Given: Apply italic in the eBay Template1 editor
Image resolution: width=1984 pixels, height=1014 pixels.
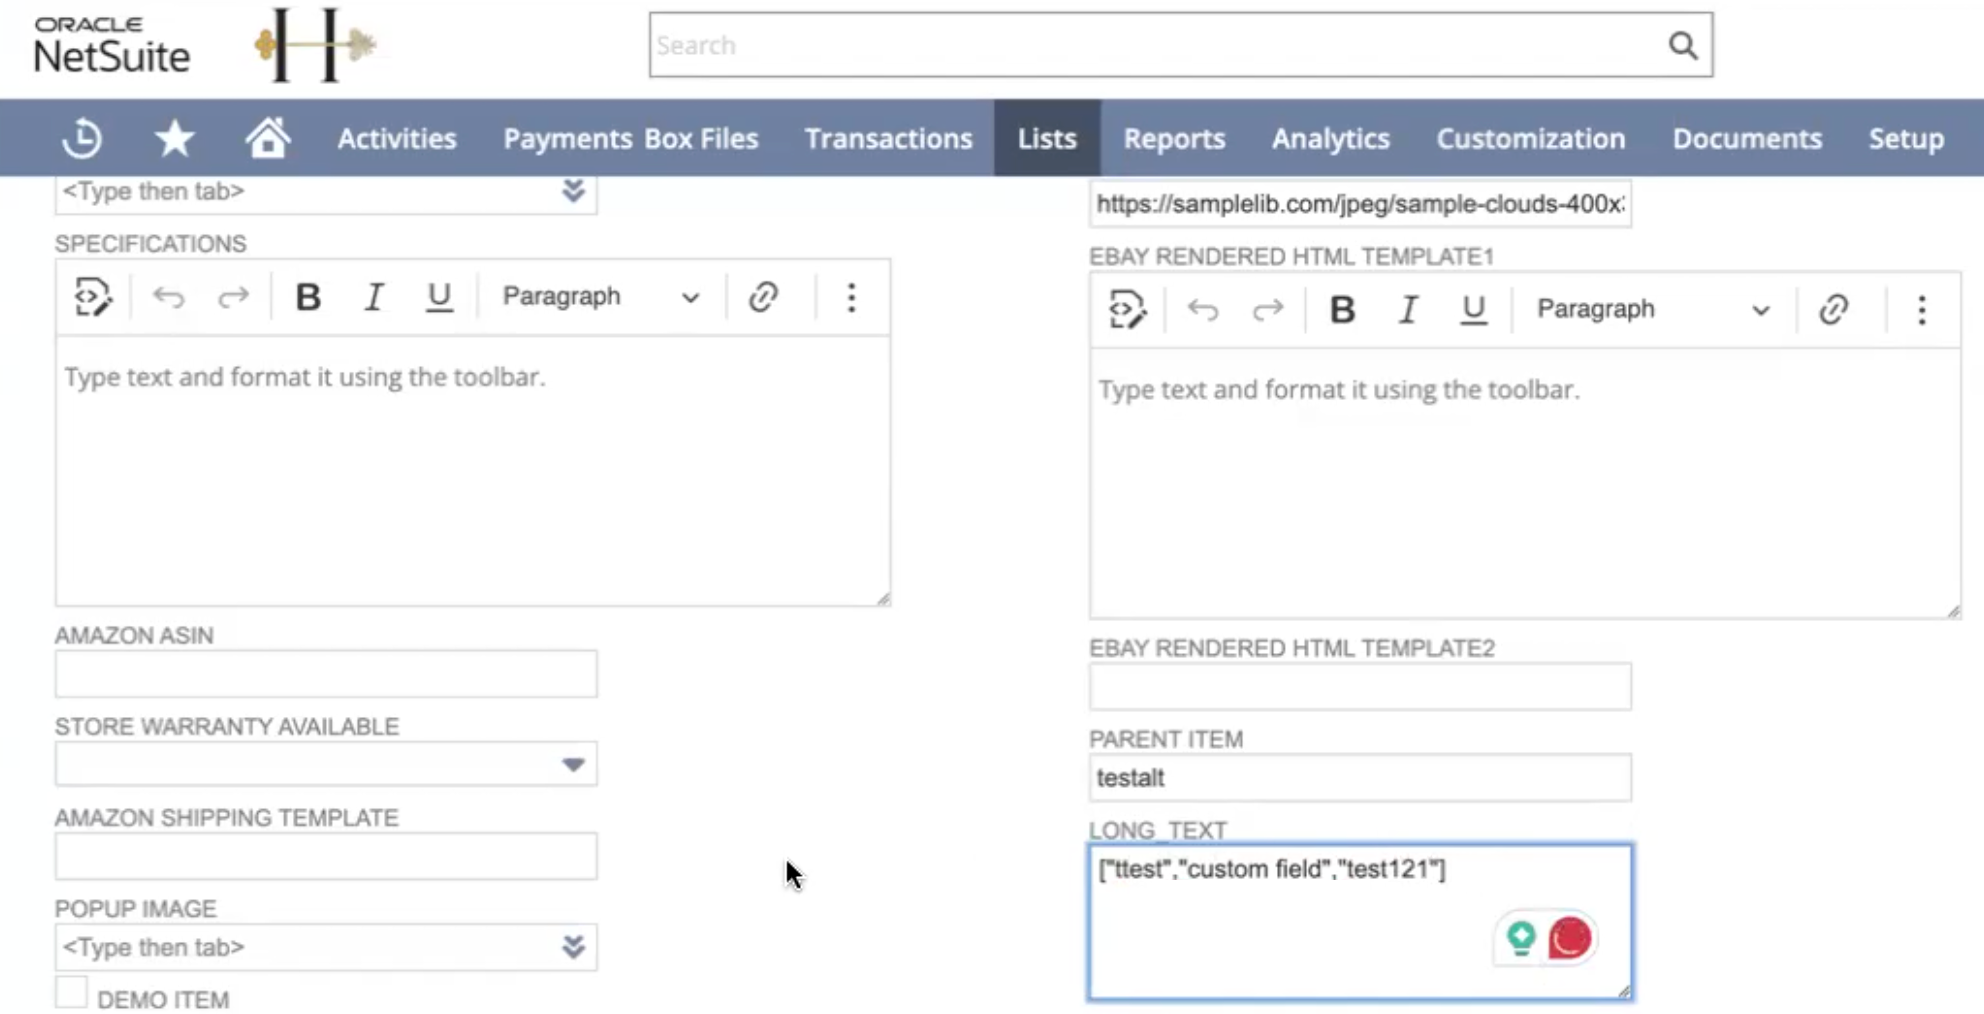Looking at the screenshot, I should [x=1408, y=310].
